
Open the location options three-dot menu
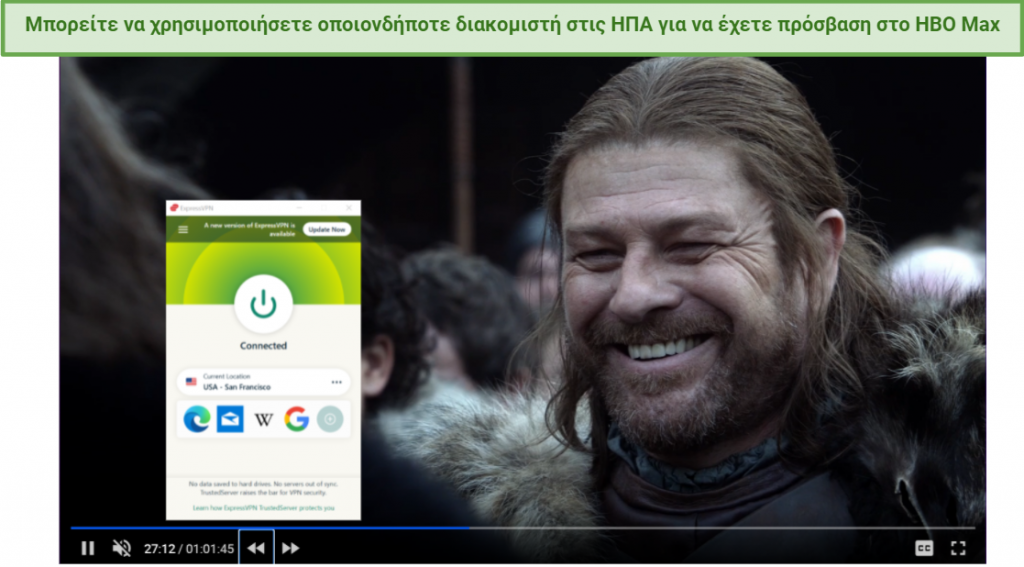coord(336,382)
